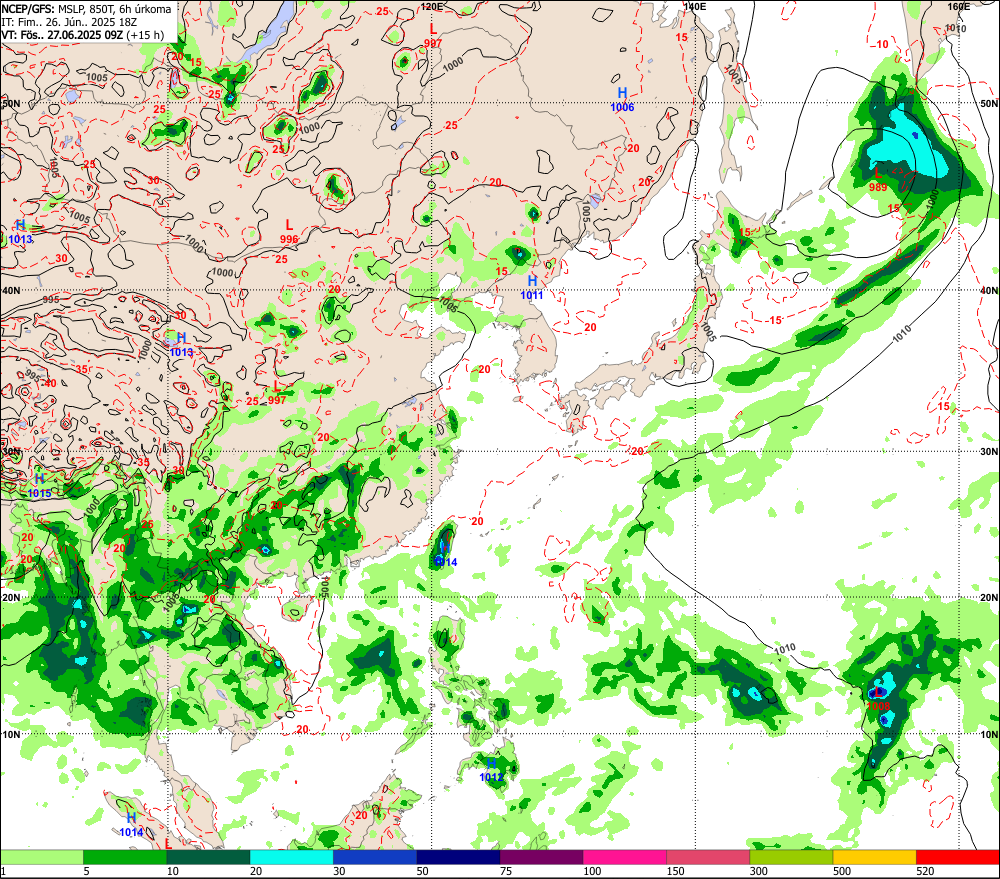1000x879 pixels.
Task: Click the 40N label on the left edge
Action: point(11,291)
